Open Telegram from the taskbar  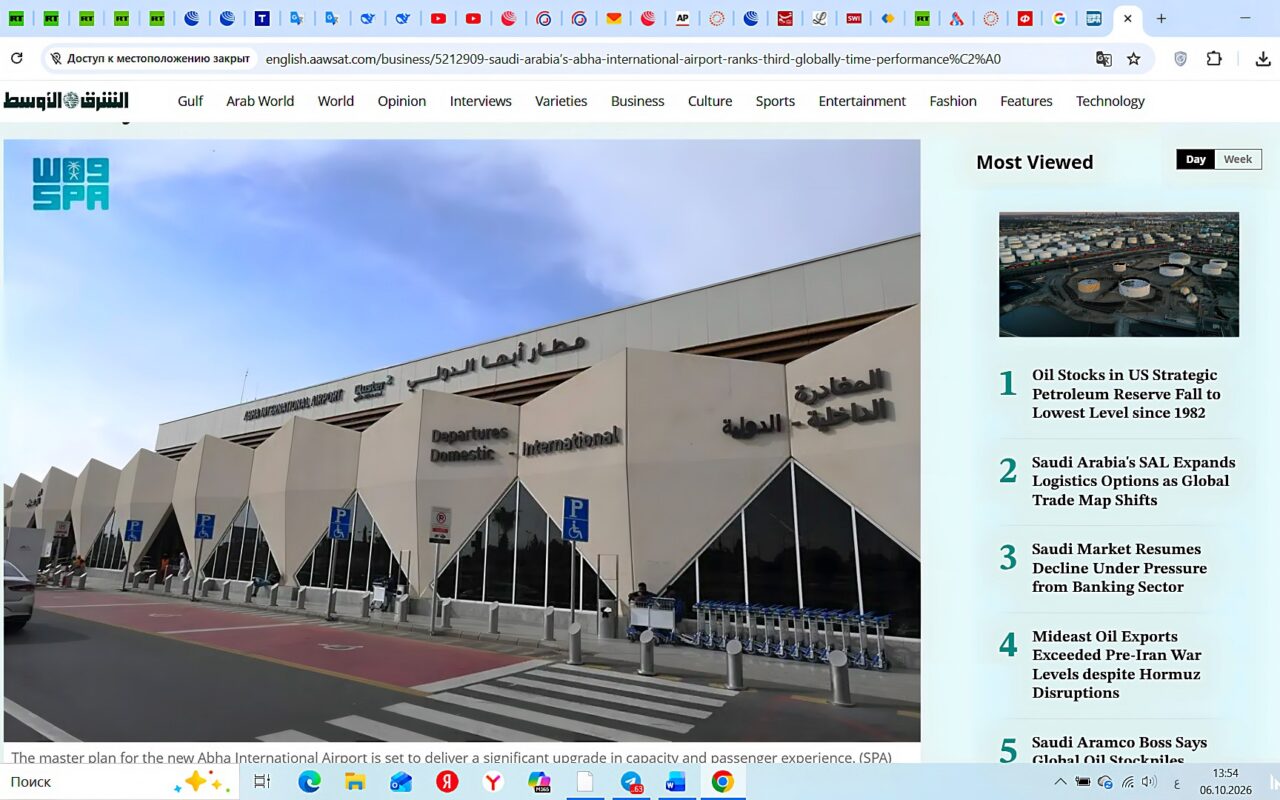pyautogui.click(x=632, y=782)
